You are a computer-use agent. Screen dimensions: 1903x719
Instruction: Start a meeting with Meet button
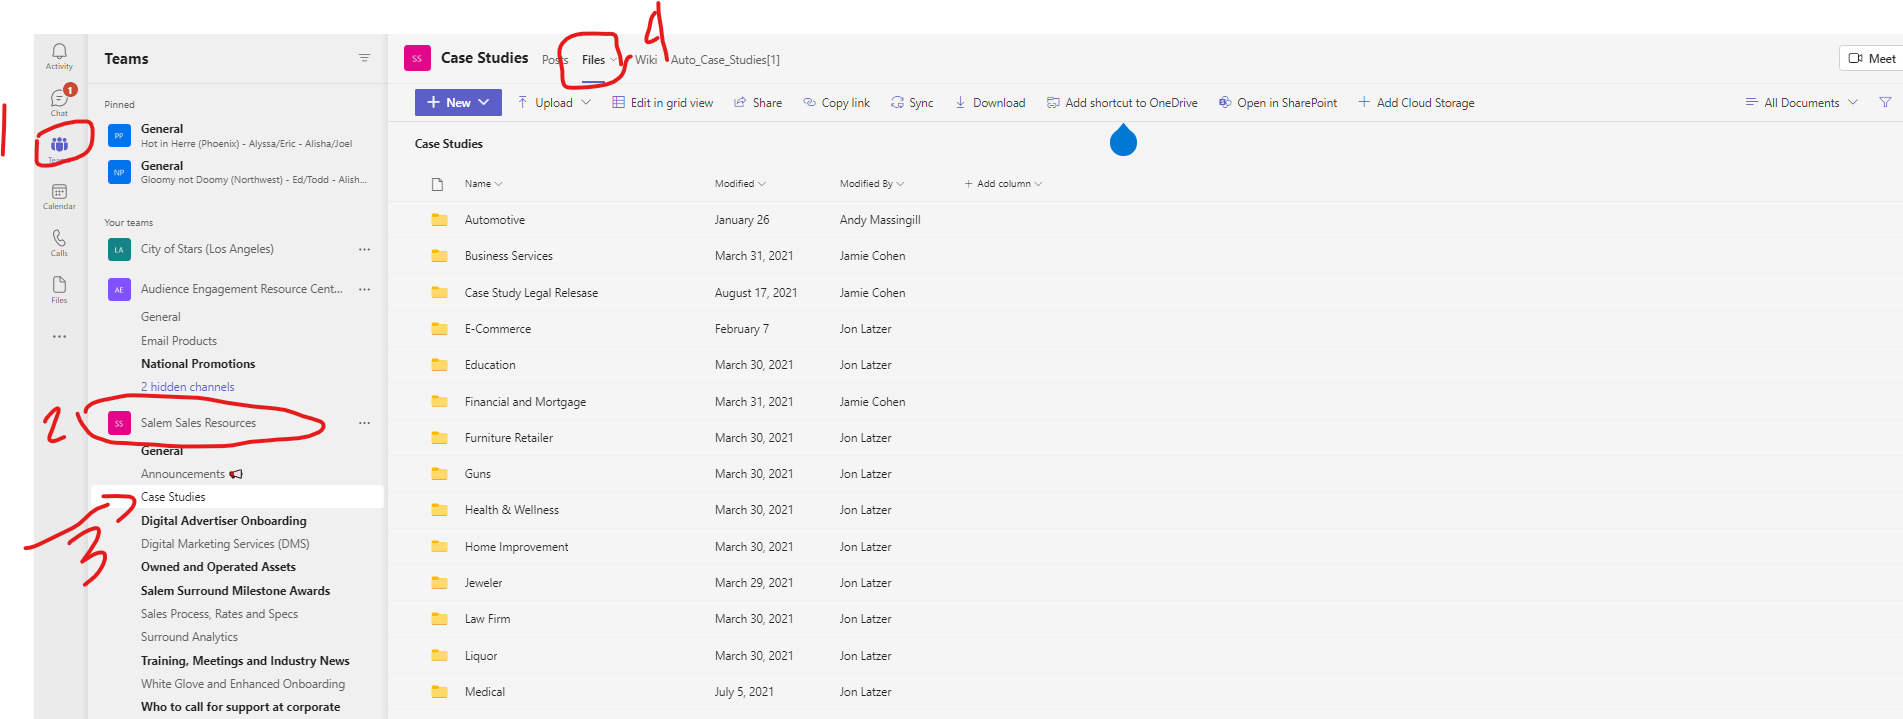click(1871, 58)
